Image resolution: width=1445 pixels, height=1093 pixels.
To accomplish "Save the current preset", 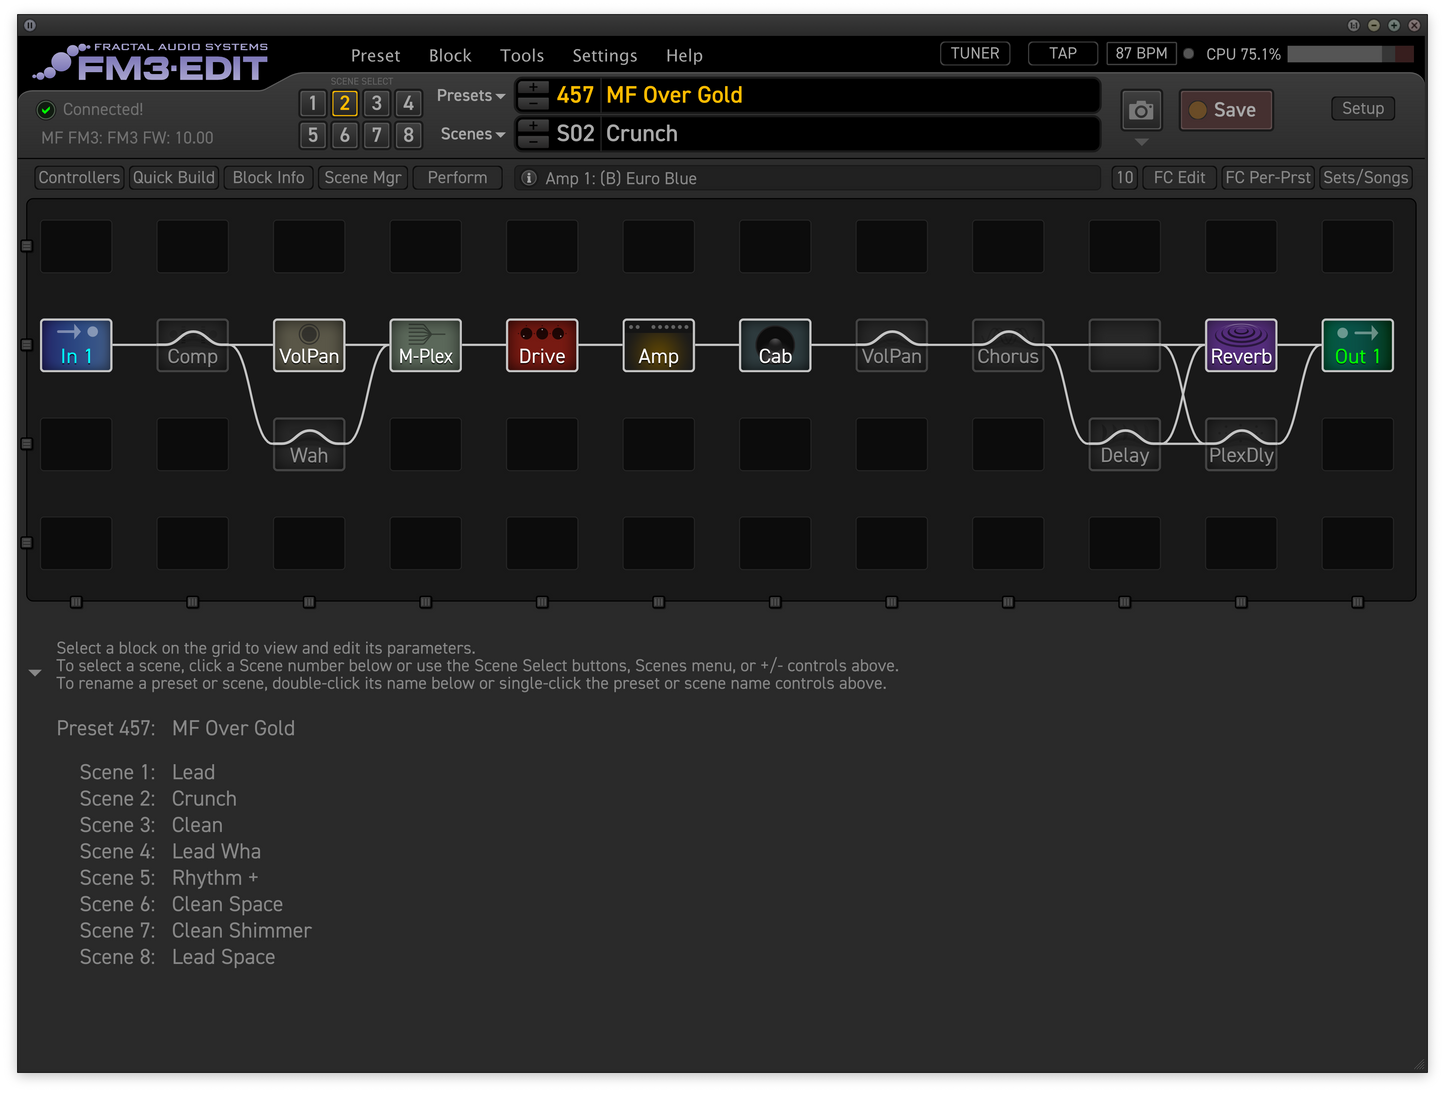I will coord(1225,110).
